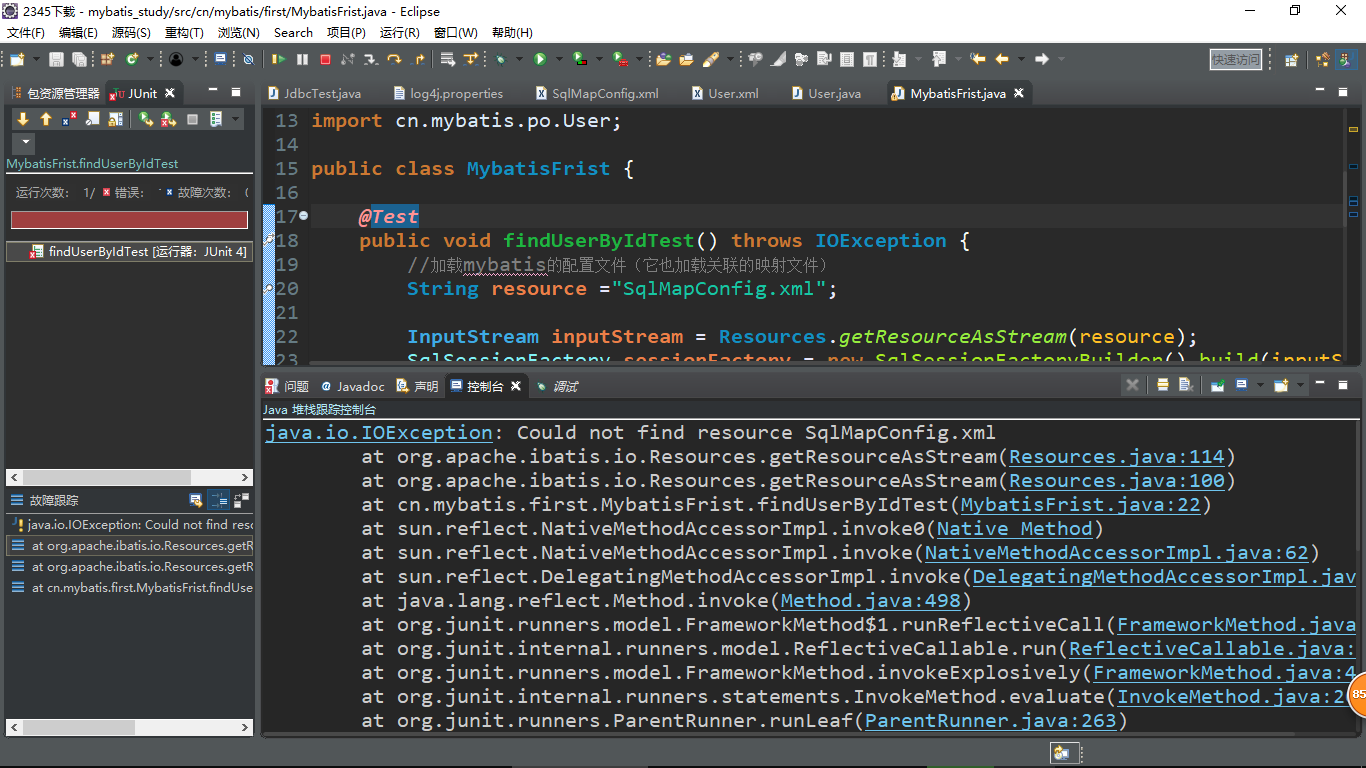Click the Skip All Breakpoints icon
Viewport: 1366px width, 768px height.
coord(248,60)
